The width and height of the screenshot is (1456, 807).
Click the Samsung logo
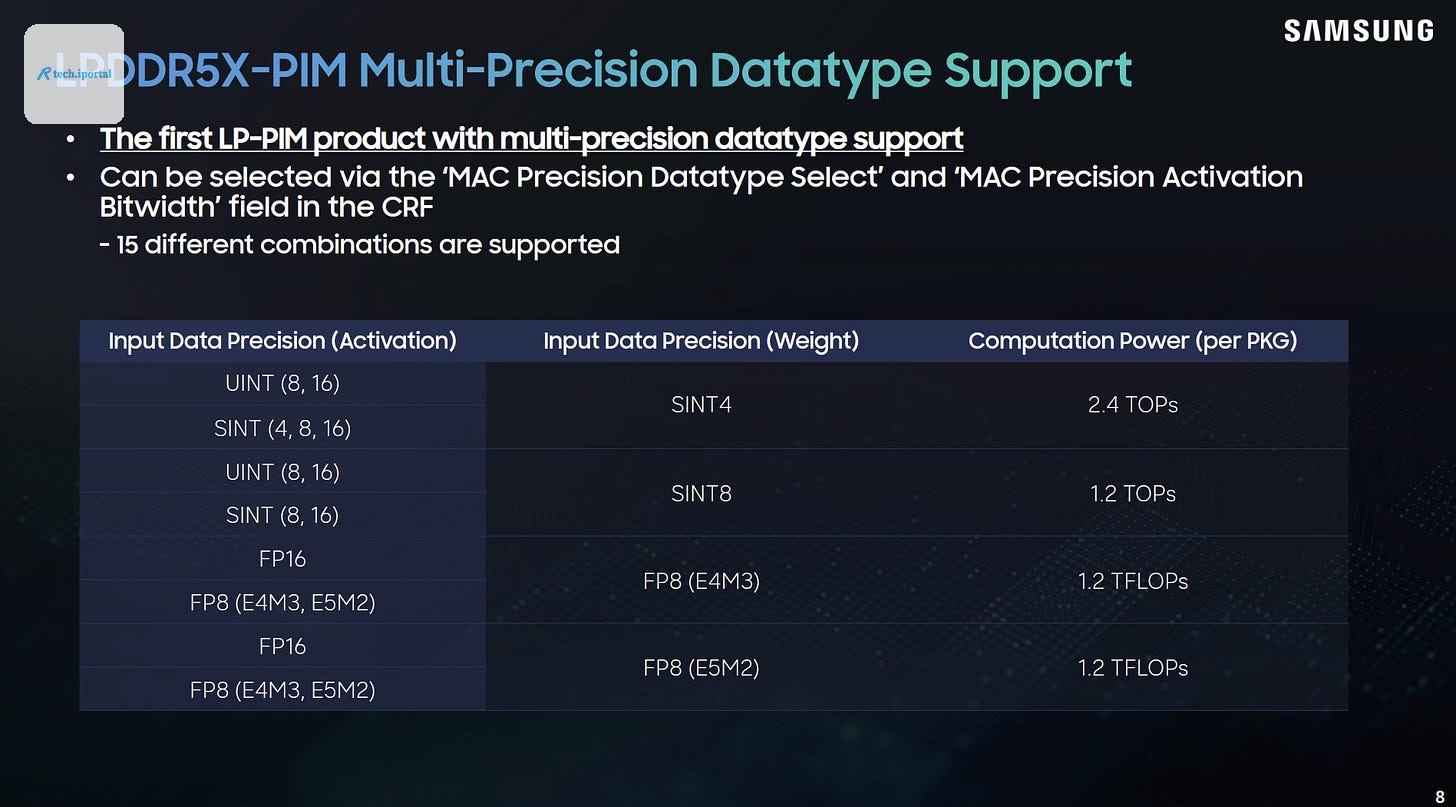[x=1359, y=31]
